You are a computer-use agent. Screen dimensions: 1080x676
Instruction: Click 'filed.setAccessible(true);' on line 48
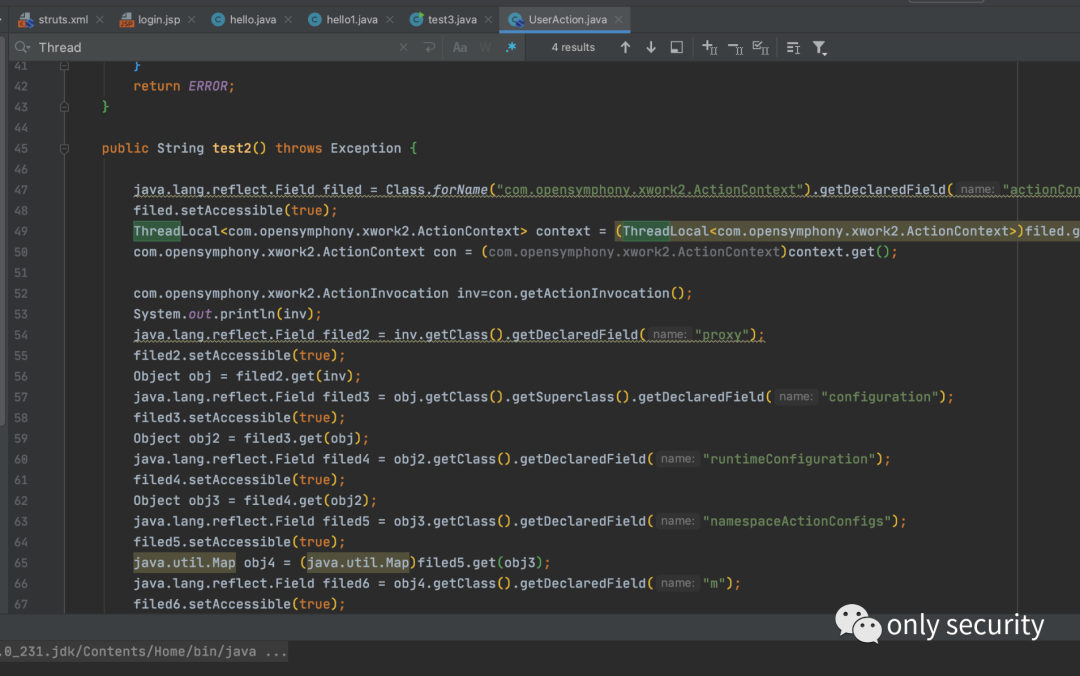[236, 210]
